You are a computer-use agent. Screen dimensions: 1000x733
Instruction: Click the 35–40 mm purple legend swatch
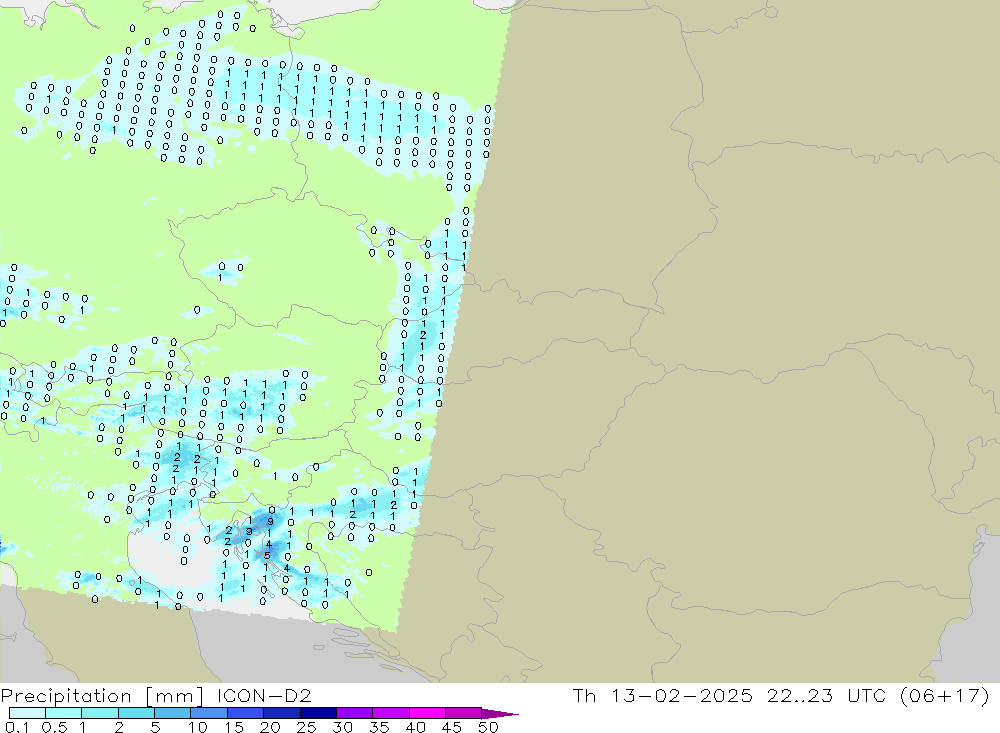391,713
